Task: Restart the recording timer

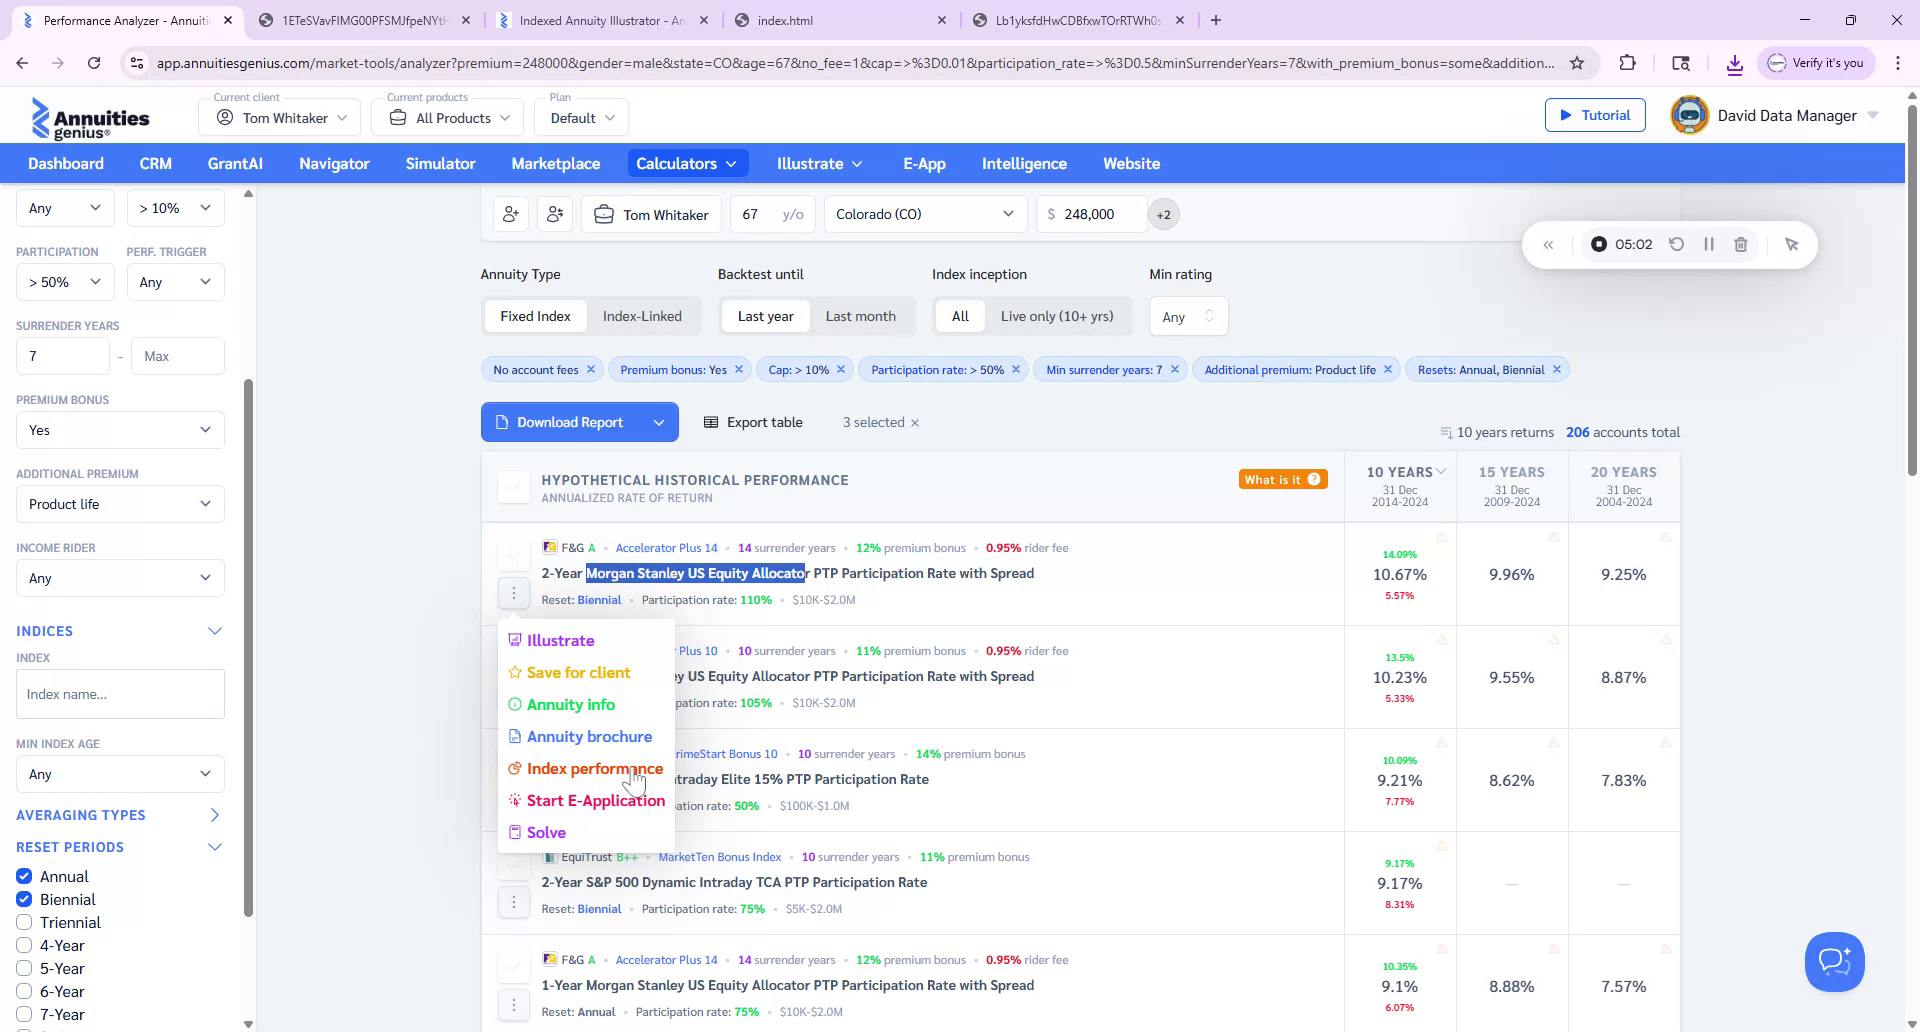Action: [x=1677, y=244]
